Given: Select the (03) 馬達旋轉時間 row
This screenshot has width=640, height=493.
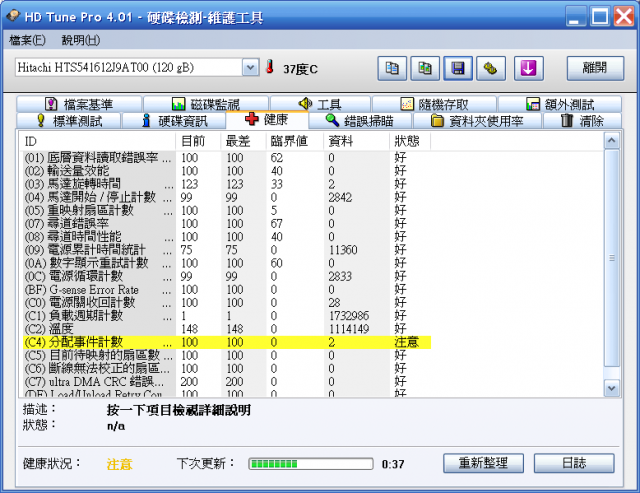Looking at the screenshot, I should [x=227, y=184].
